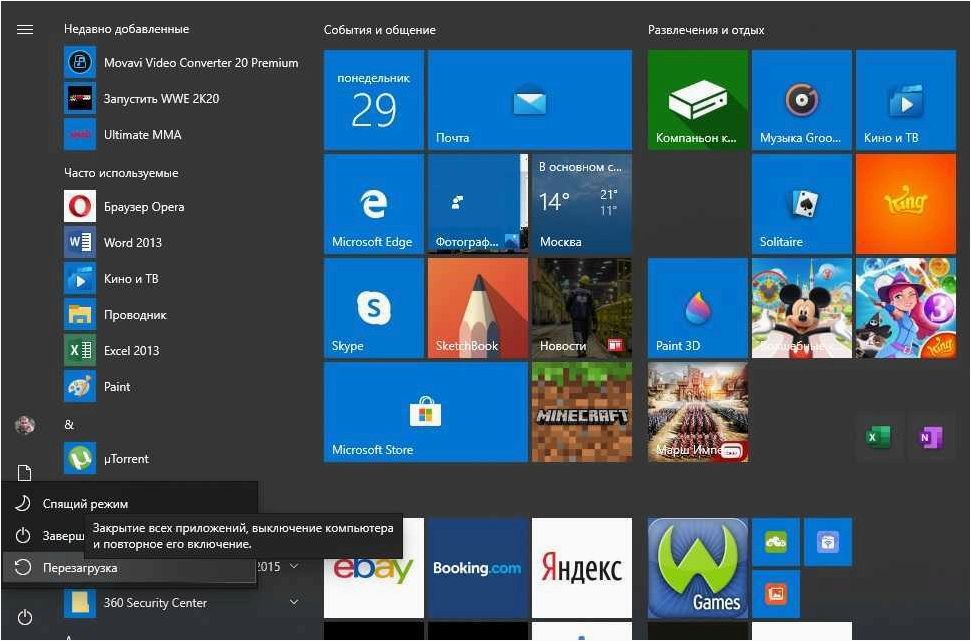Open the Microsoft Edge tile

point(374,204)
